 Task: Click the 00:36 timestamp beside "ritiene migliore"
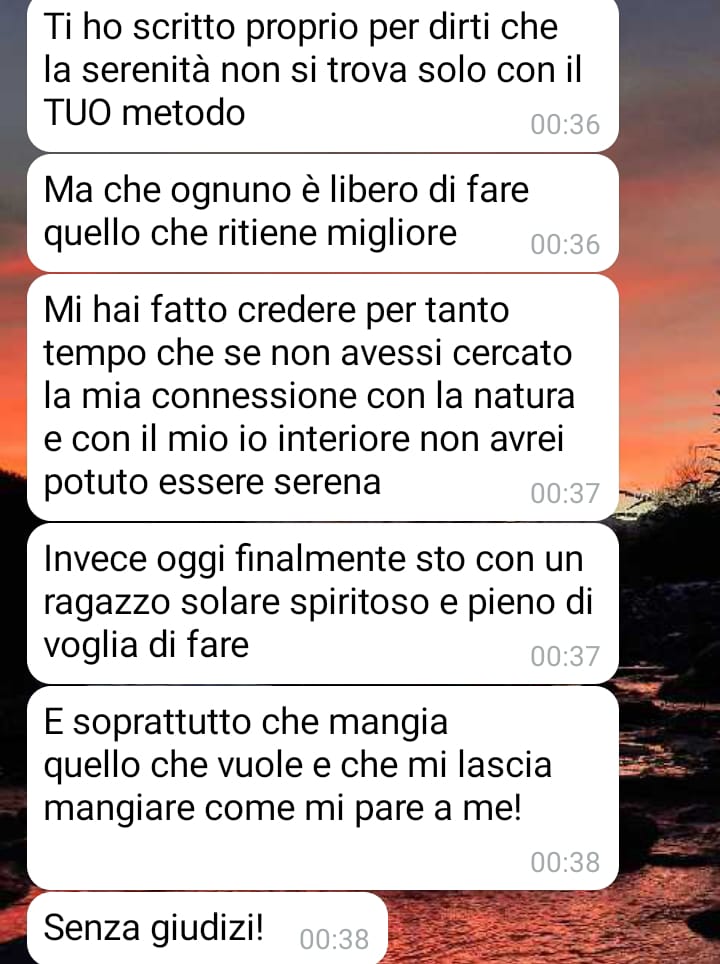[x=565, y=245]
